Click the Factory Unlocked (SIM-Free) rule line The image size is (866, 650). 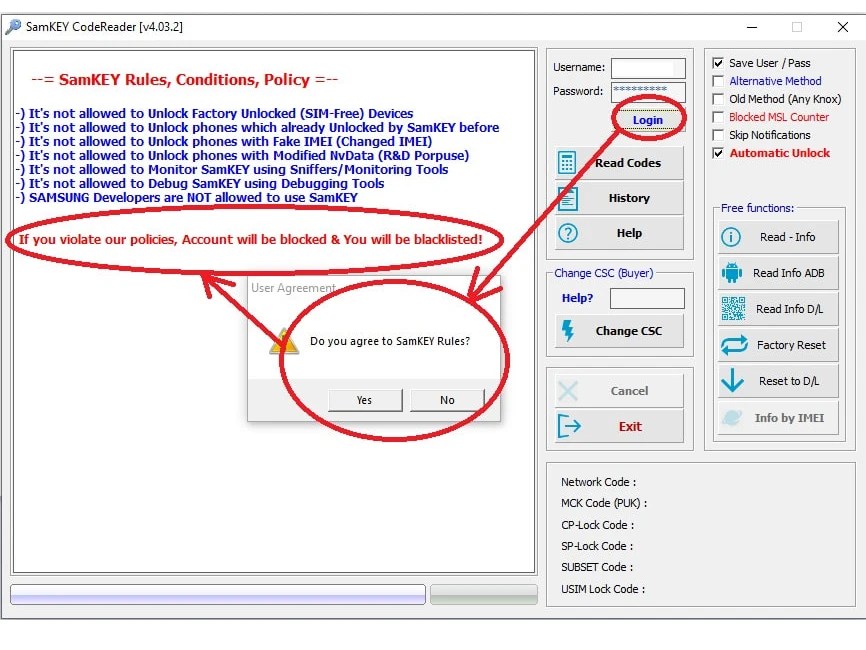[214, 113]
